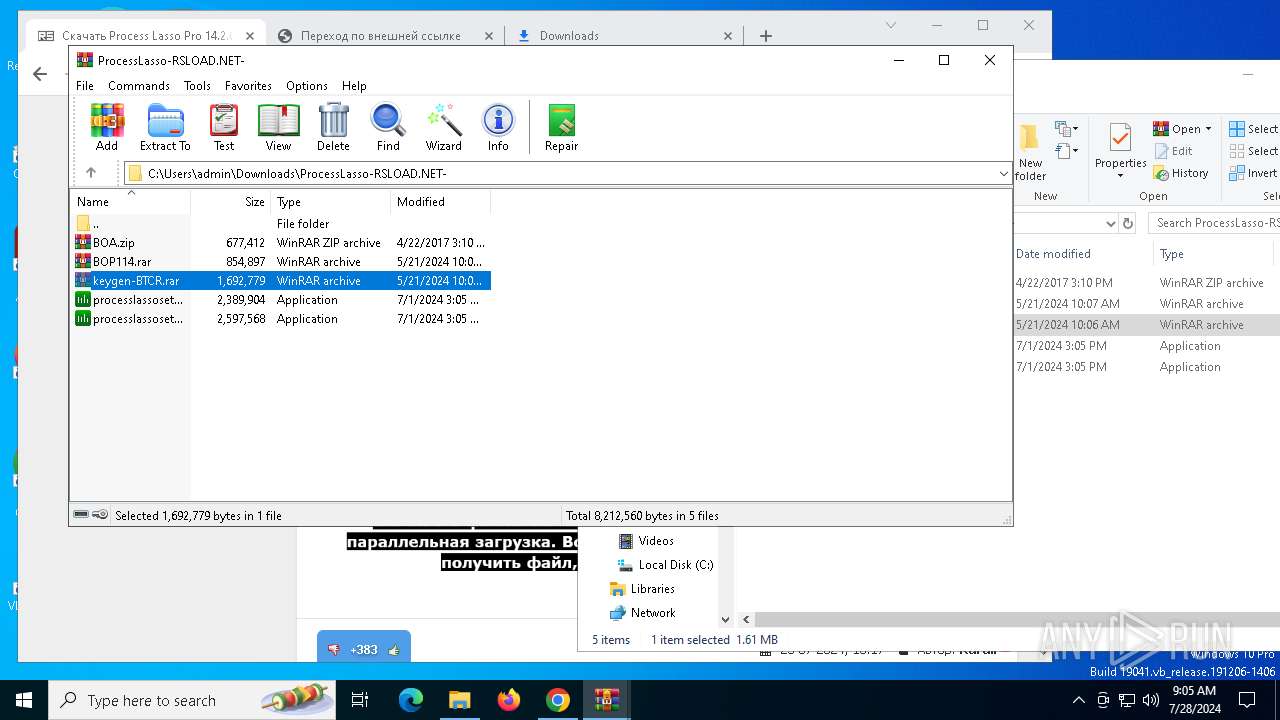Image resolution: width=1280 pixels, height=720 pixels.
Task: Switch to the Process Lasso Pro browser tab
Action: 147,36
